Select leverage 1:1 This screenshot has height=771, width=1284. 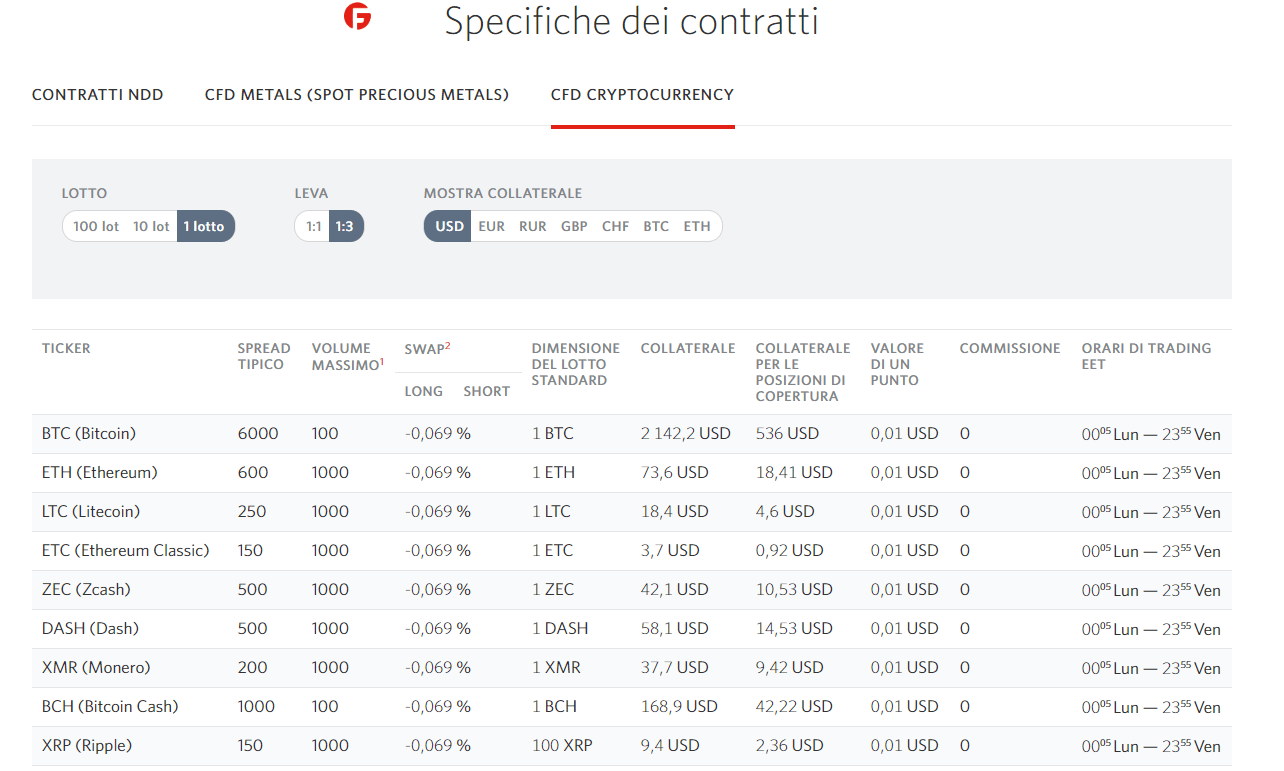coord(314,226)
